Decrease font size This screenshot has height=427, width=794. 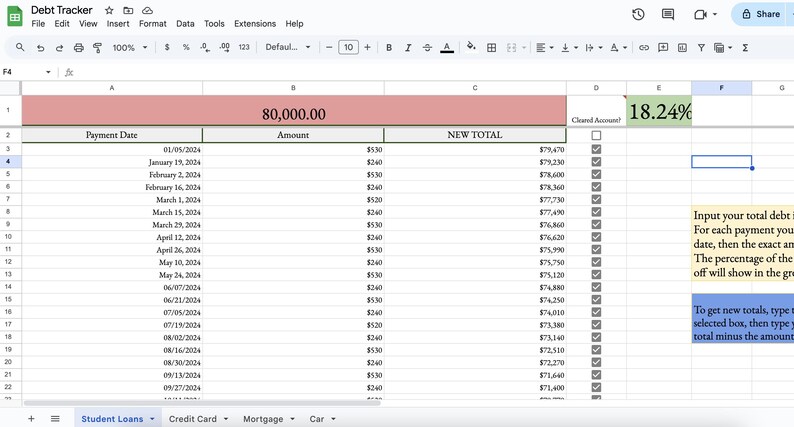pos(329,47)
